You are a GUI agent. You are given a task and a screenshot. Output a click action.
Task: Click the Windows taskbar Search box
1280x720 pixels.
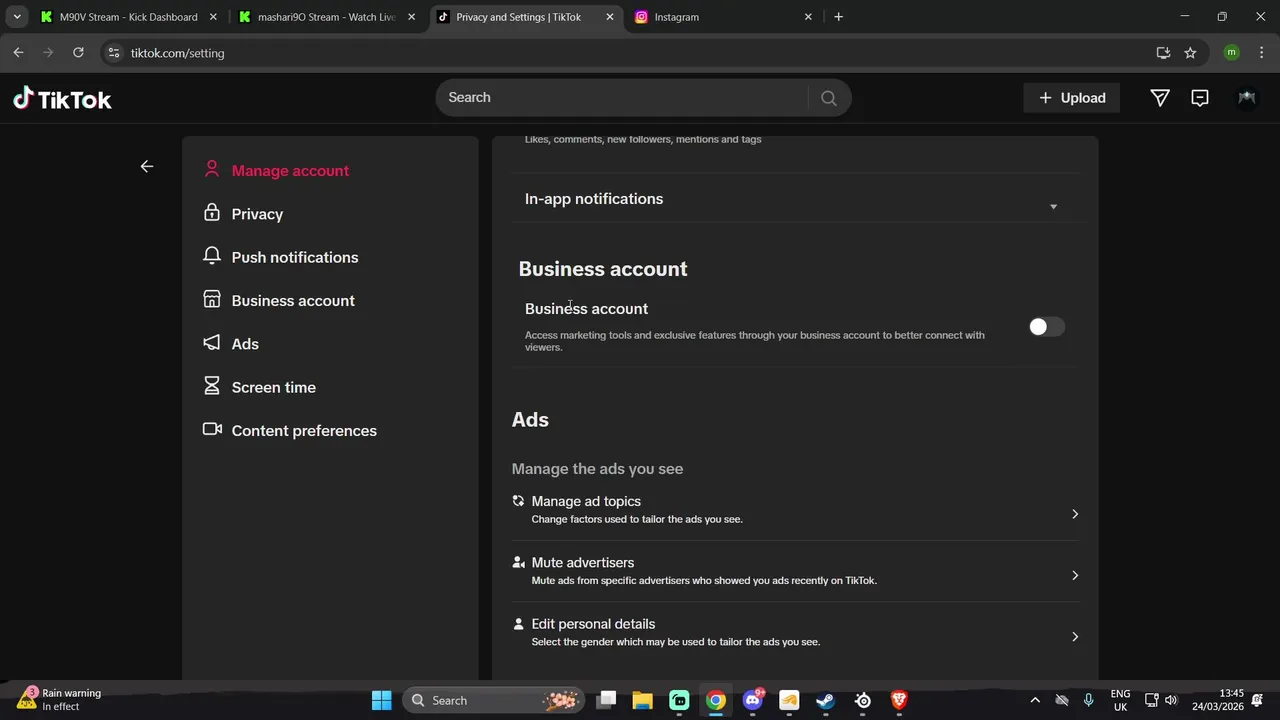(494, 700)
